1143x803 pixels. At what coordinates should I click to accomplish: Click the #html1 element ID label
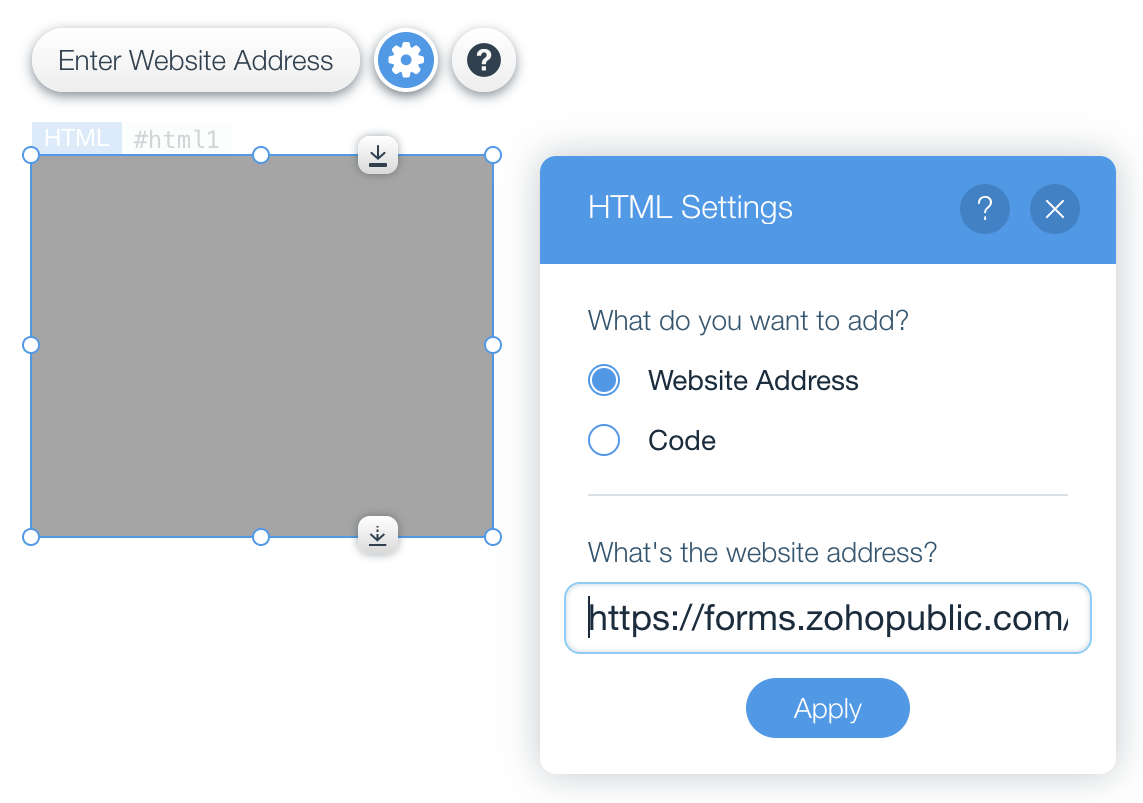pyautogui.click(x=176, y=139)
